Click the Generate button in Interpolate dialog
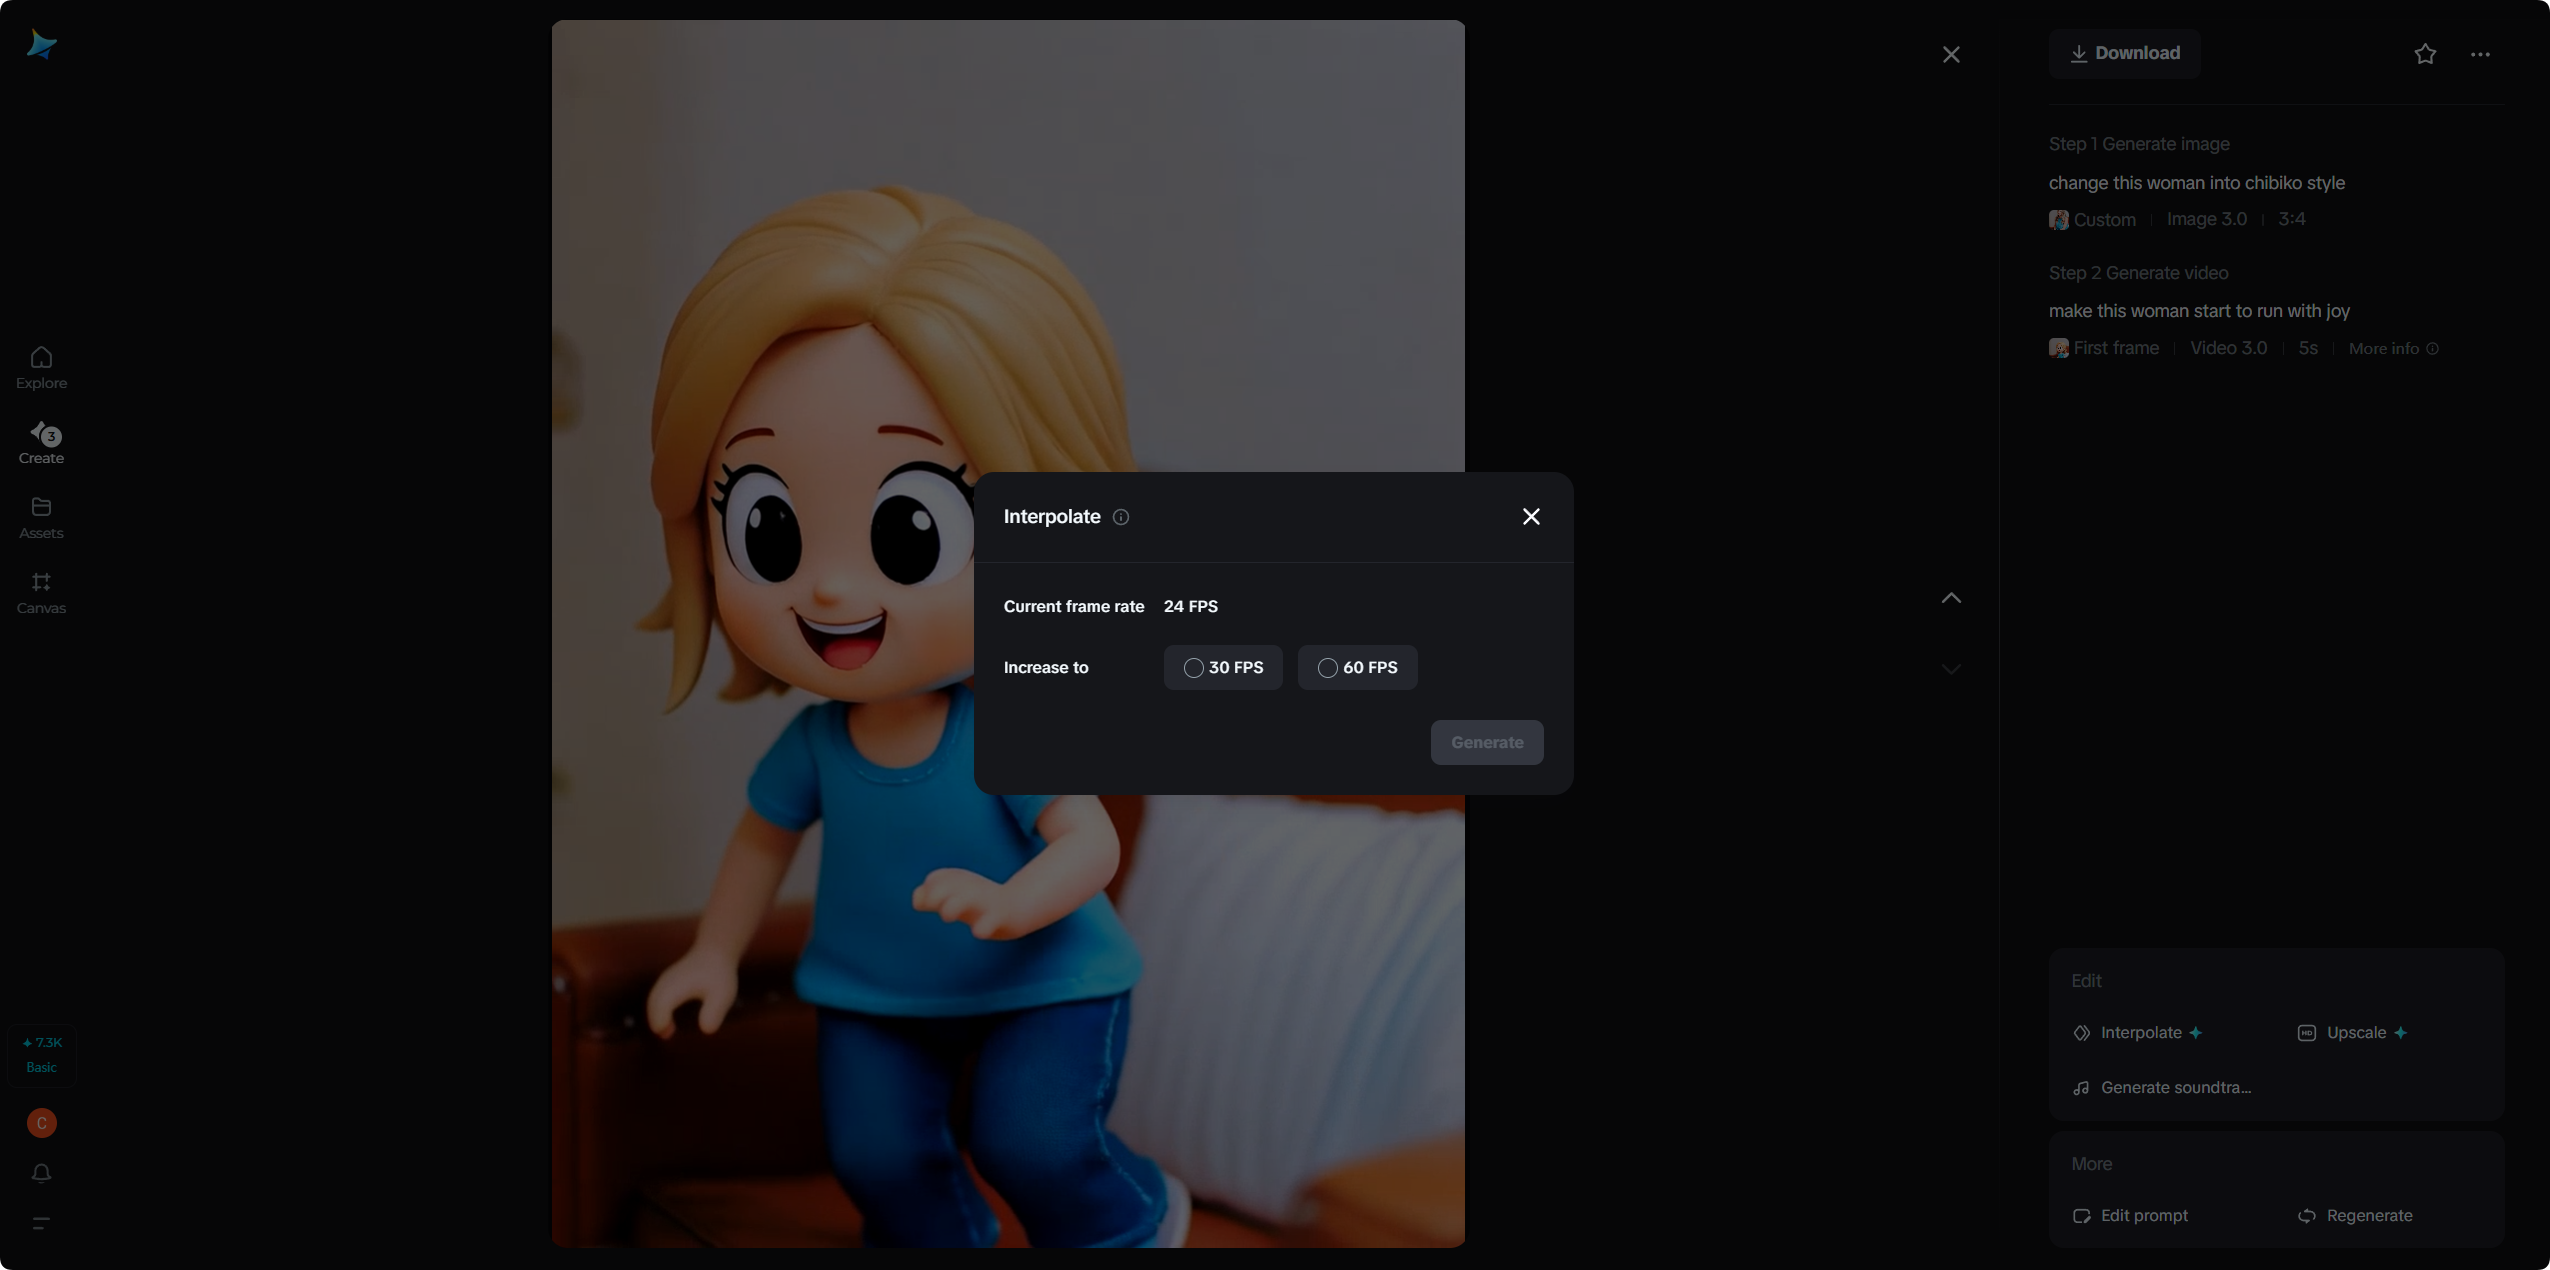Image resolution: width=2550 pixels, height=1270 pixels. pos(1486,742)
